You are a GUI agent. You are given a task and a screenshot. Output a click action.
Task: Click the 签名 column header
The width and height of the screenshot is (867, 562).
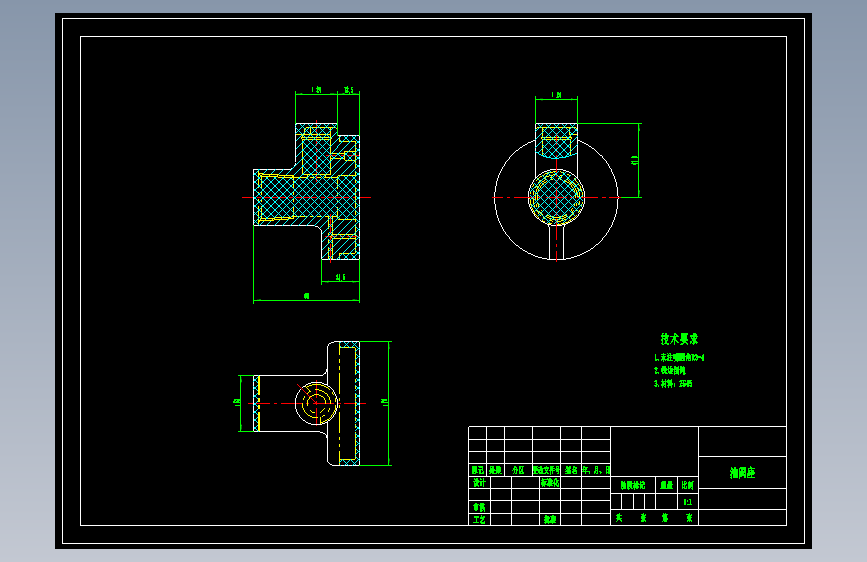[x=571, y=470]
